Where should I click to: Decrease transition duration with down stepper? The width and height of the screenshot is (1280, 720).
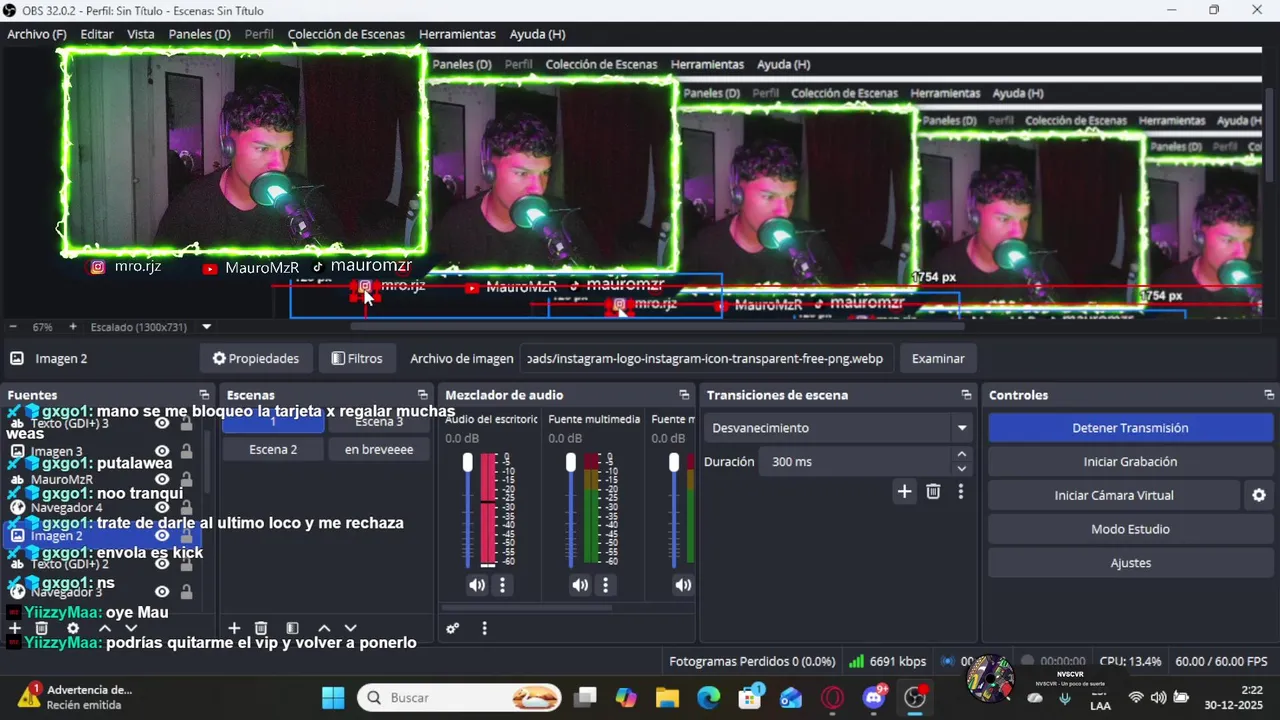coord(962,468)
